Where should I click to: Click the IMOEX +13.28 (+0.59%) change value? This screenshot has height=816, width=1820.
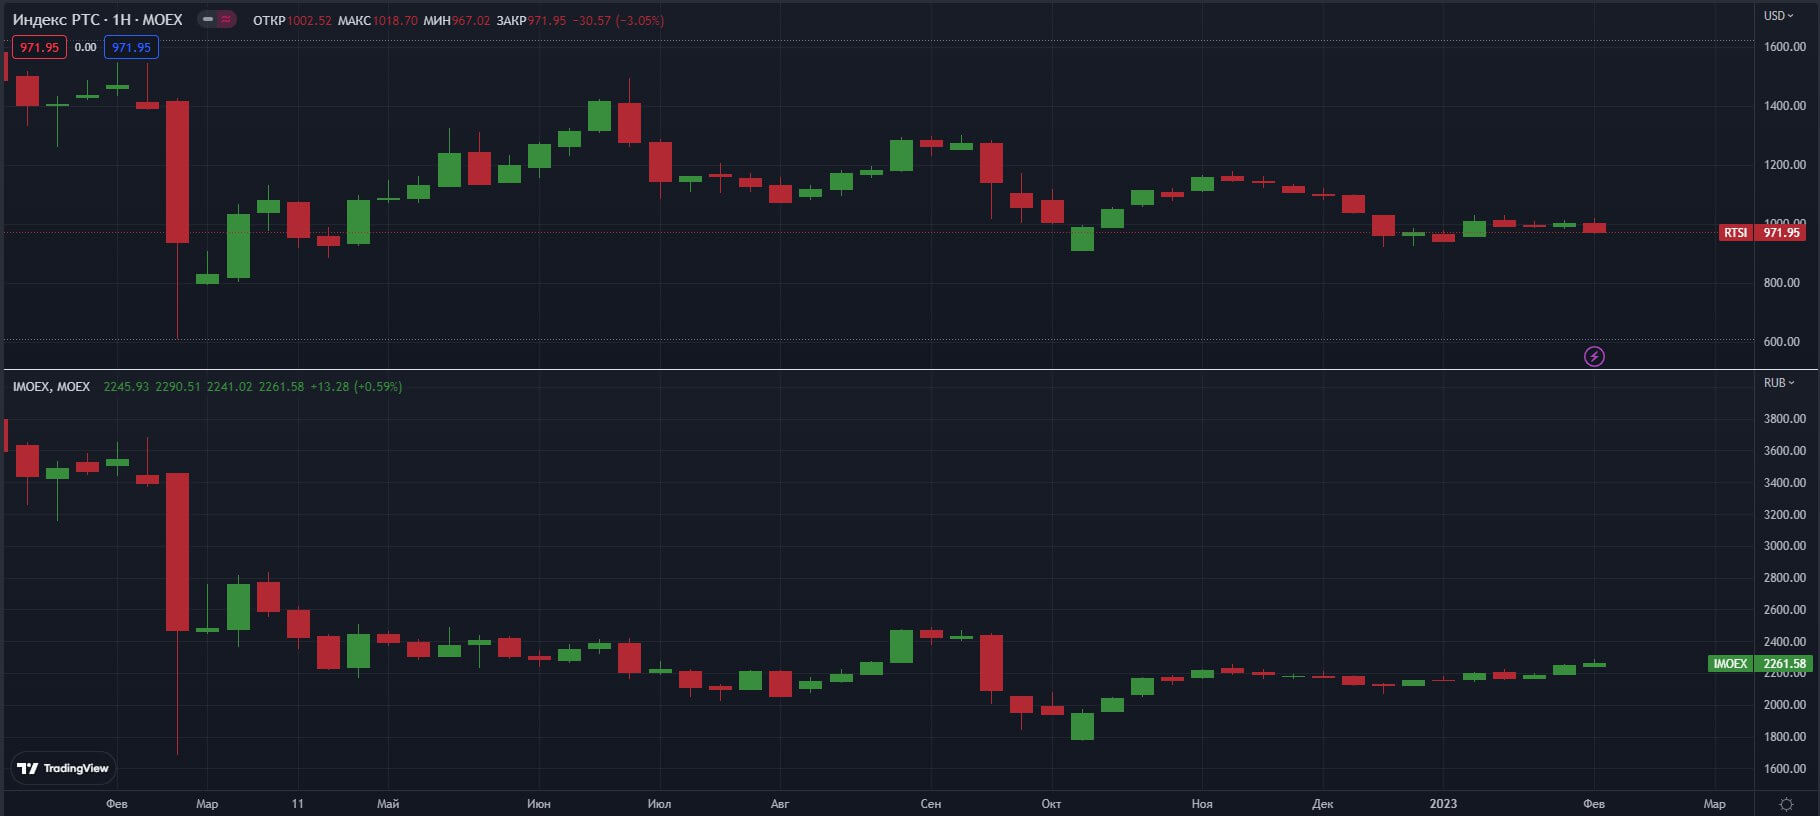pyautogui.click(x=356, y=386)
